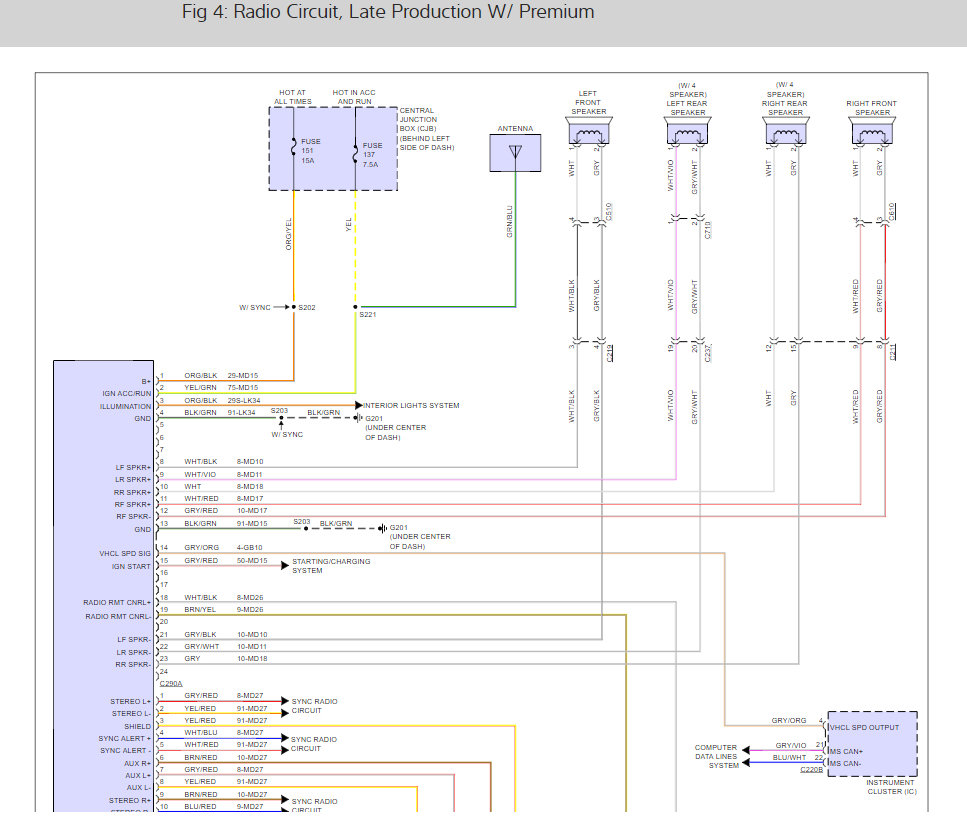Click the 'LEFT FRONT SPEAKER' label
Viewport: 967px width, 838px height.
tap(588, 102)
